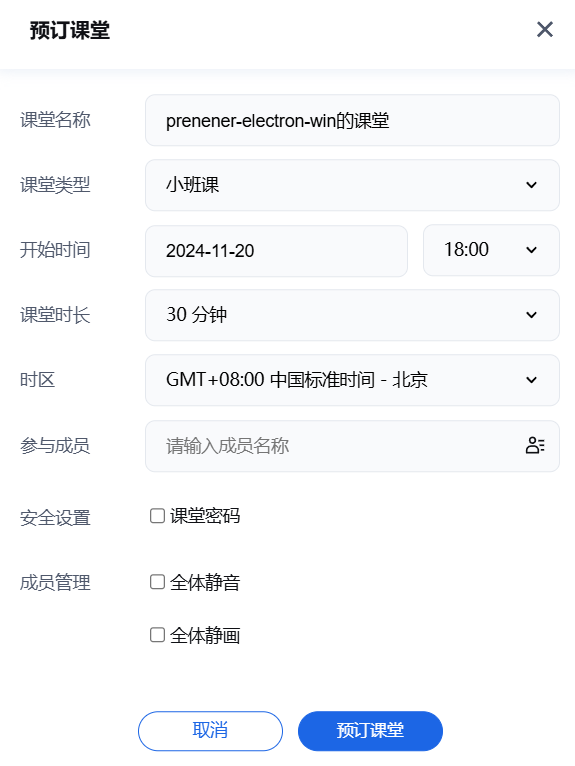Click the 全体静音 label text

(x=205, y=582)
